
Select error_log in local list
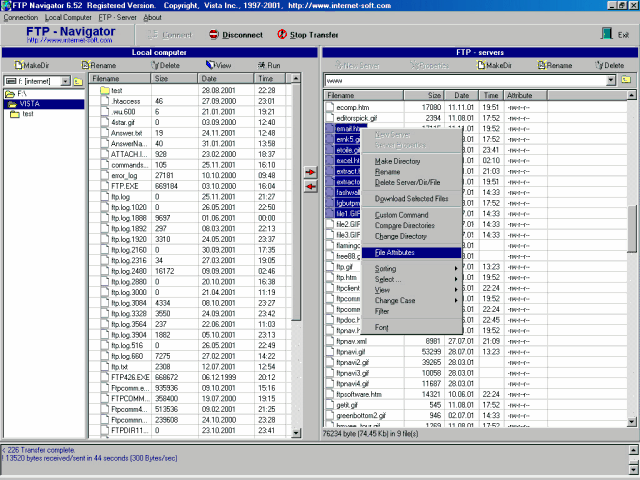click(124, 176)
